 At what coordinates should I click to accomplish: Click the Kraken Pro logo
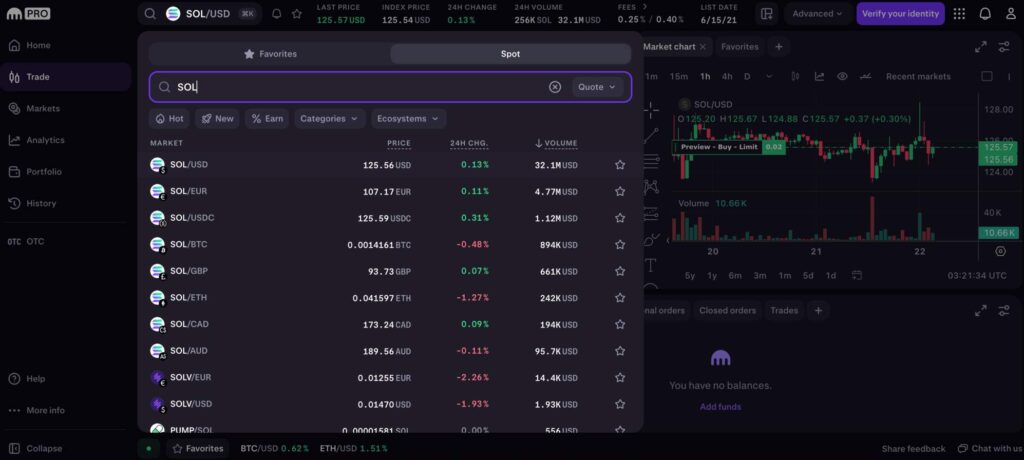[x=28, y=14]
